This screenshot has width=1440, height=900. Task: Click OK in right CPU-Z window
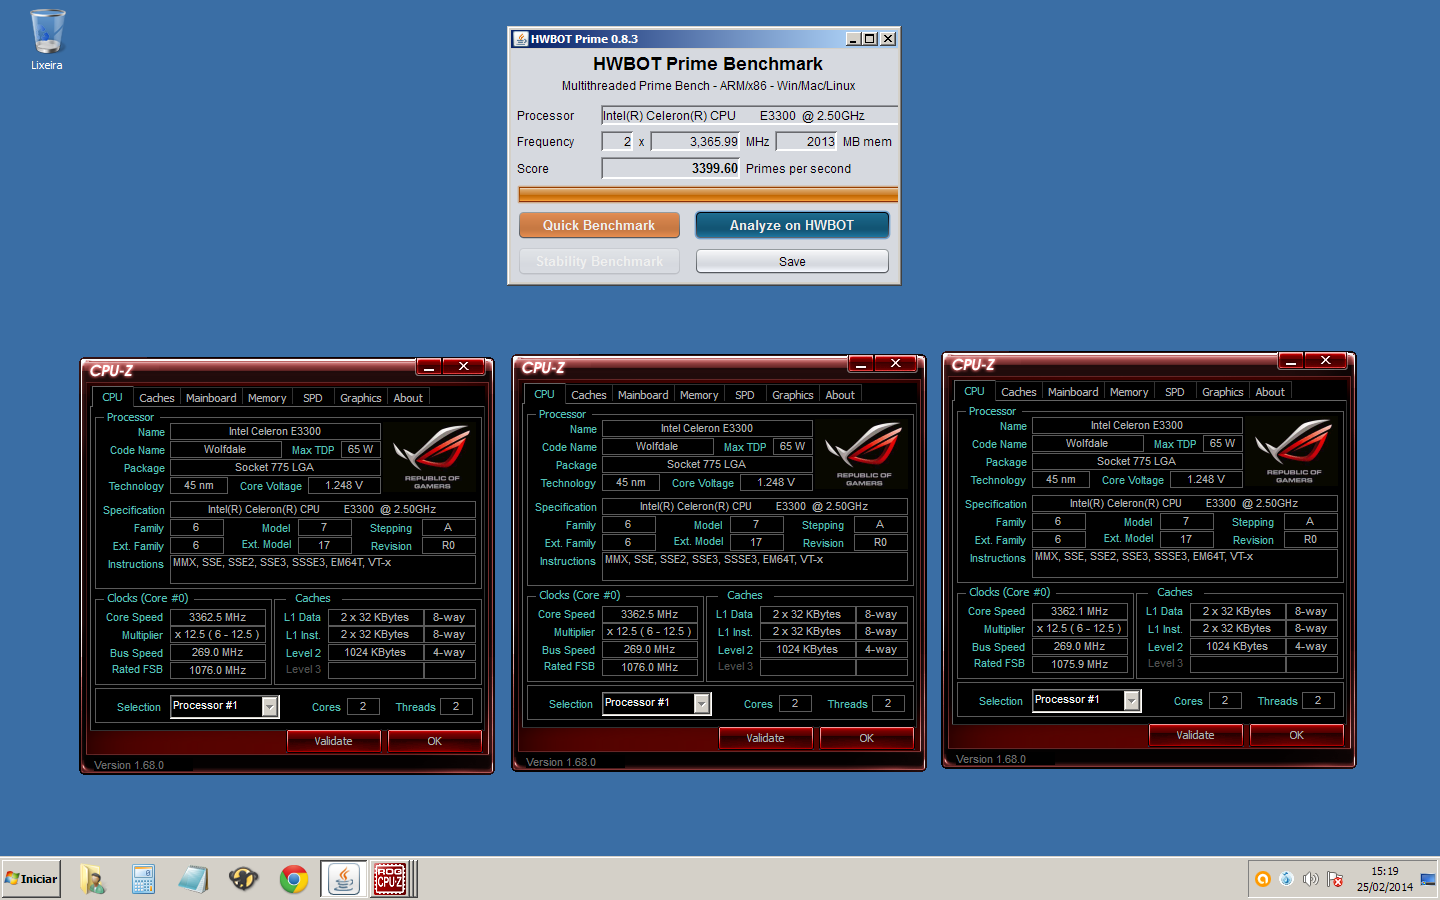coord(1296,735)
